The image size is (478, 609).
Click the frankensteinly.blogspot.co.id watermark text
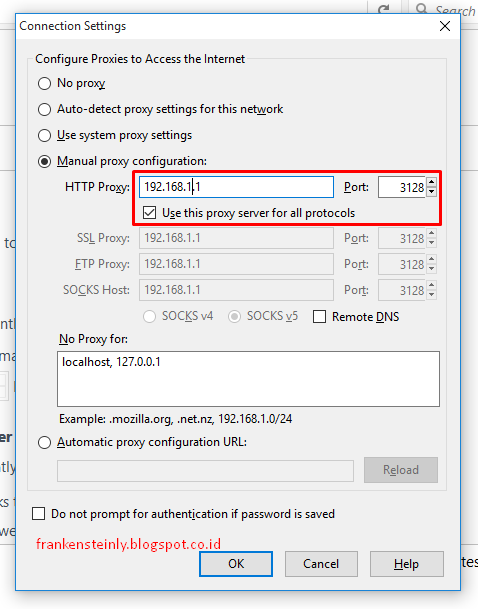tap(129, 544)
